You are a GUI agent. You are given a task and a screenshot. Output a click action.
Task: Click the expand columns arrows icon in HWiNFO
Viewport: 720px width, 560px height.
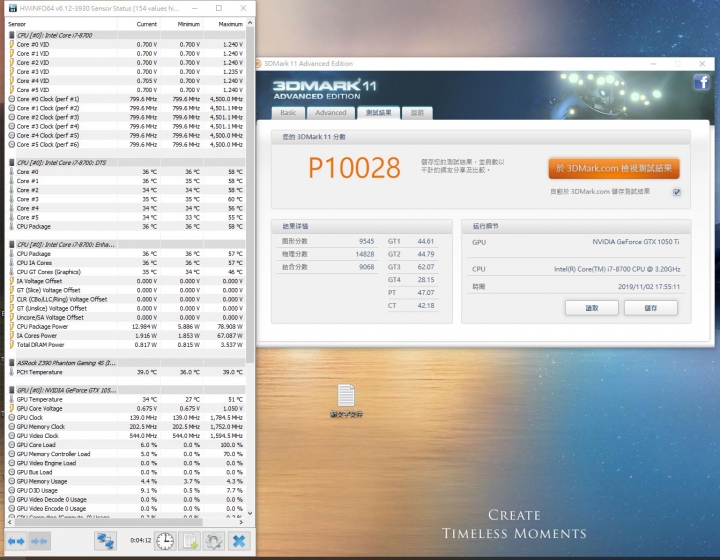(x=16, y=541)
